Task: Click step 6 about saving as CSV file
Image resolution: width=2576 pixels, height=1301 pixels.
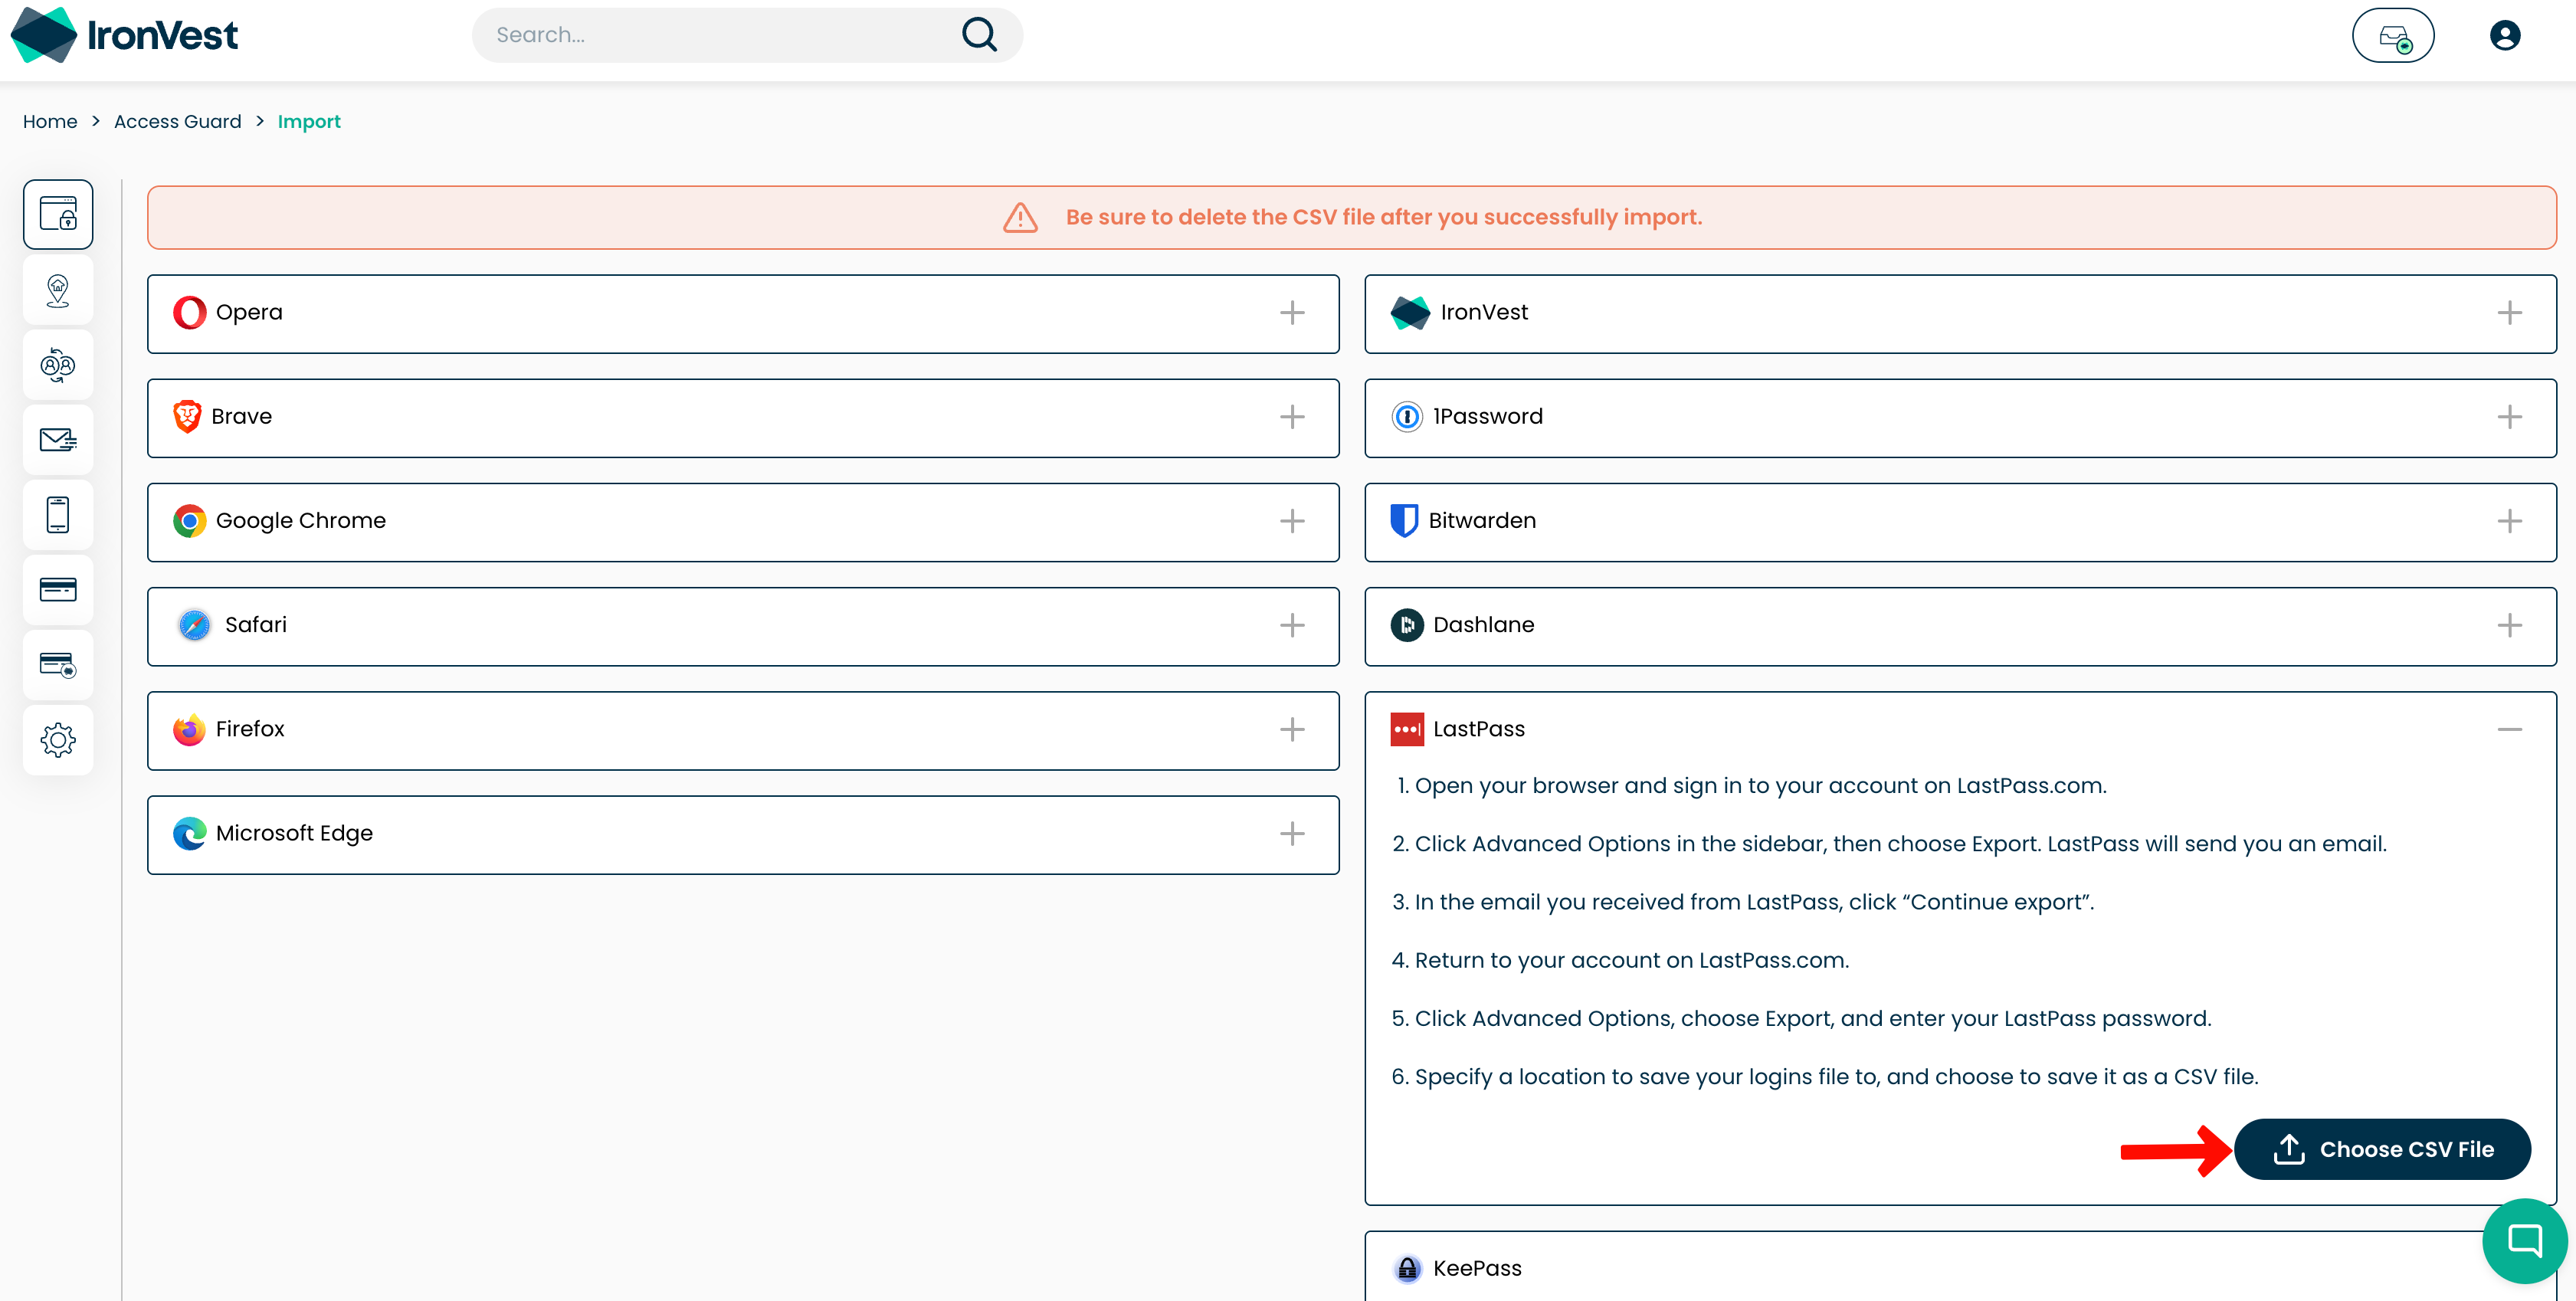Action: point(1825,1077)
